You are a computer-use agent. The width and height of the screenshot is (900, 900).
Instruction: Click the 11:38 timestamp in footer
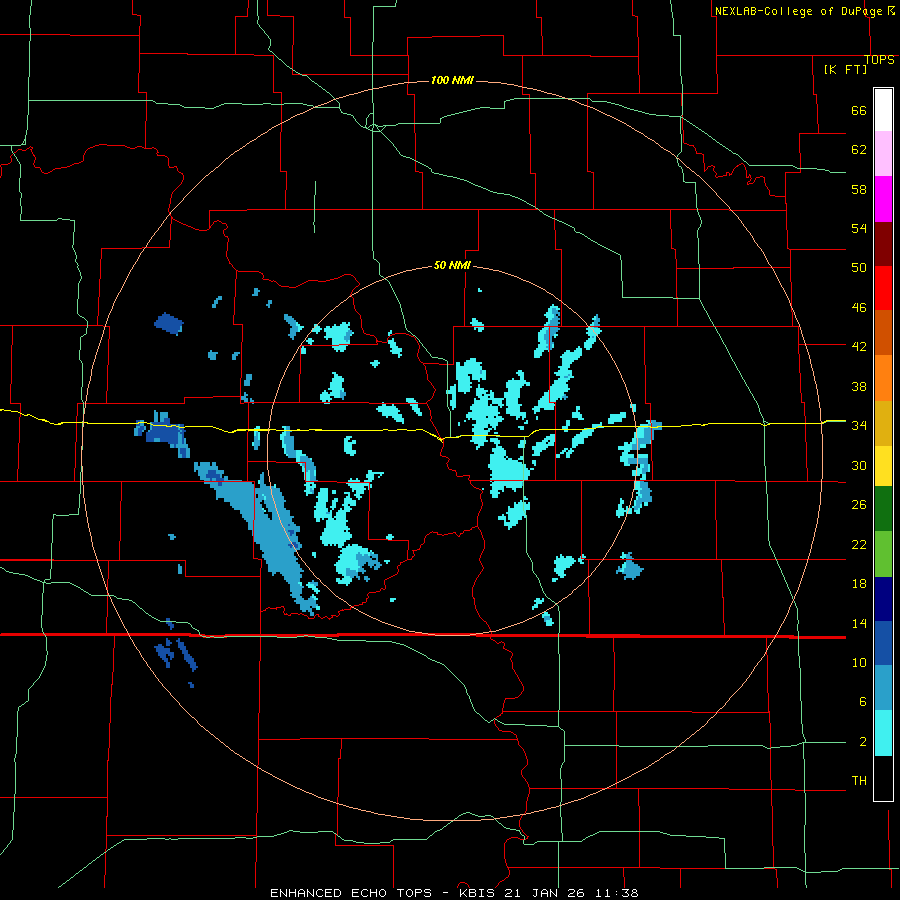click(x=615, y=893)
